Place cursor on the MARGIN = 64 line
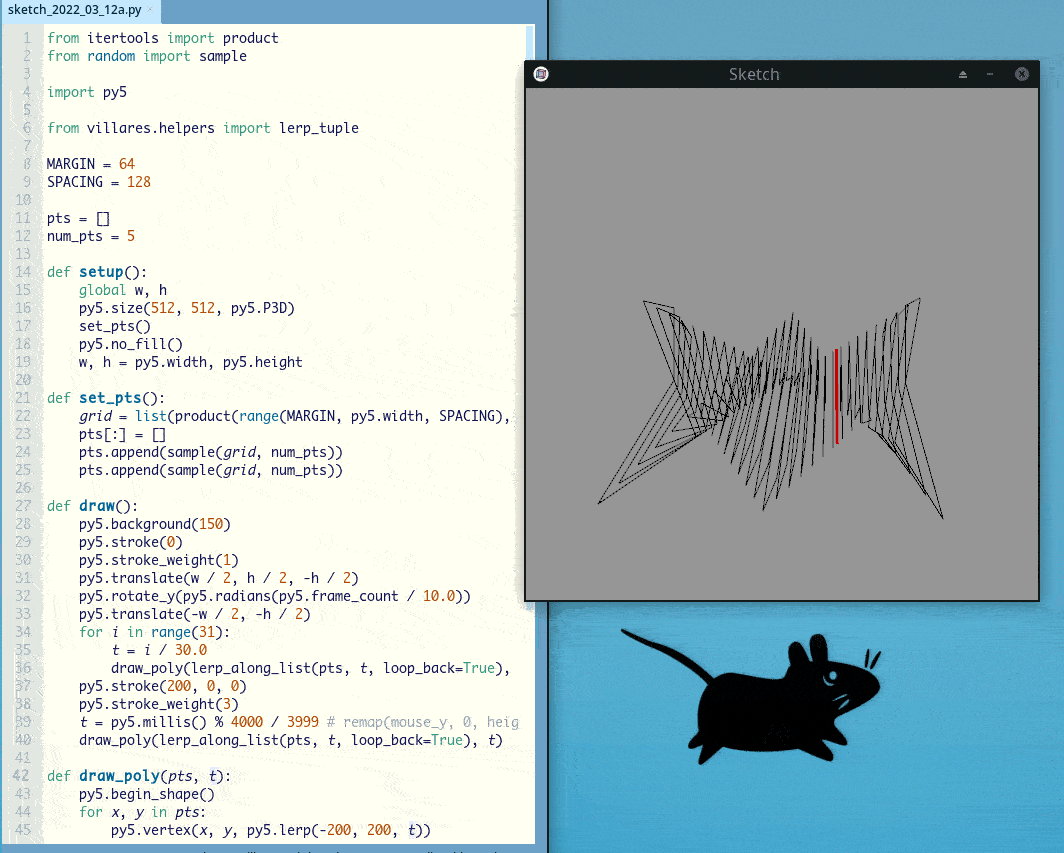This screenshot has width=1064, height=853. click(x=90, y=164)
